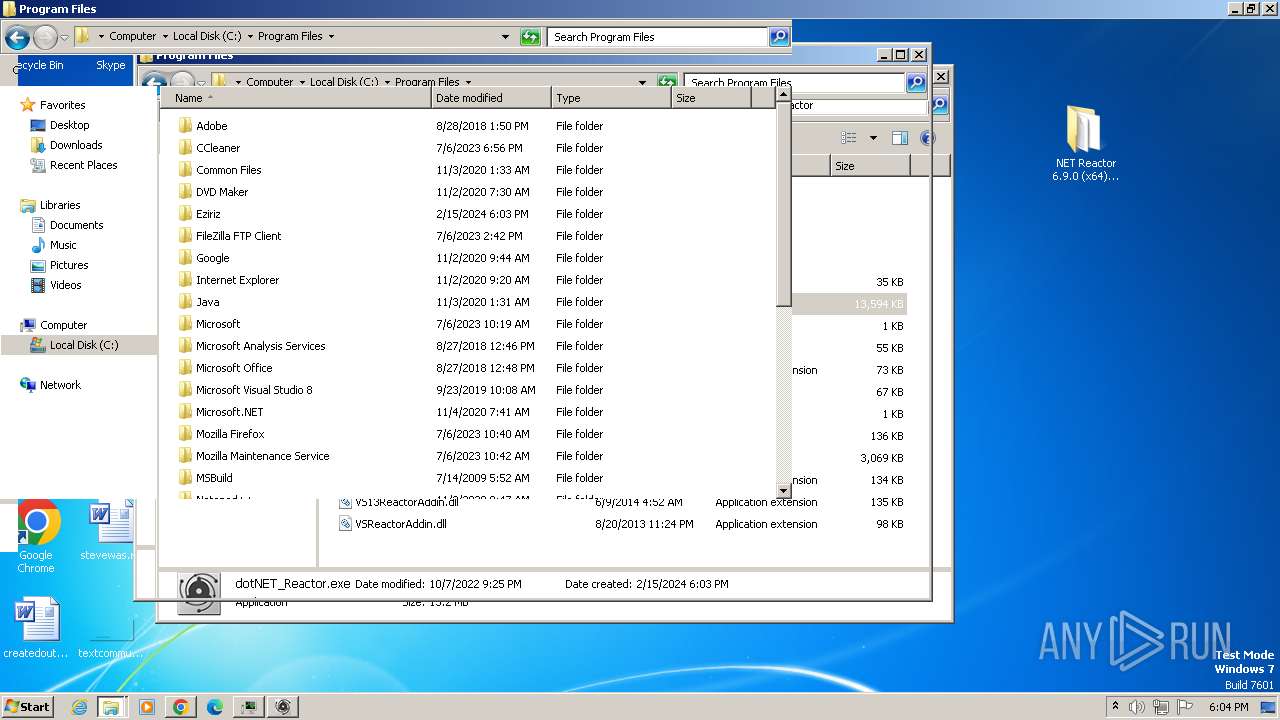This screenshot has width=1280, height=720.
Task: Refresh the front Program Files window
Action: [530, 37]
